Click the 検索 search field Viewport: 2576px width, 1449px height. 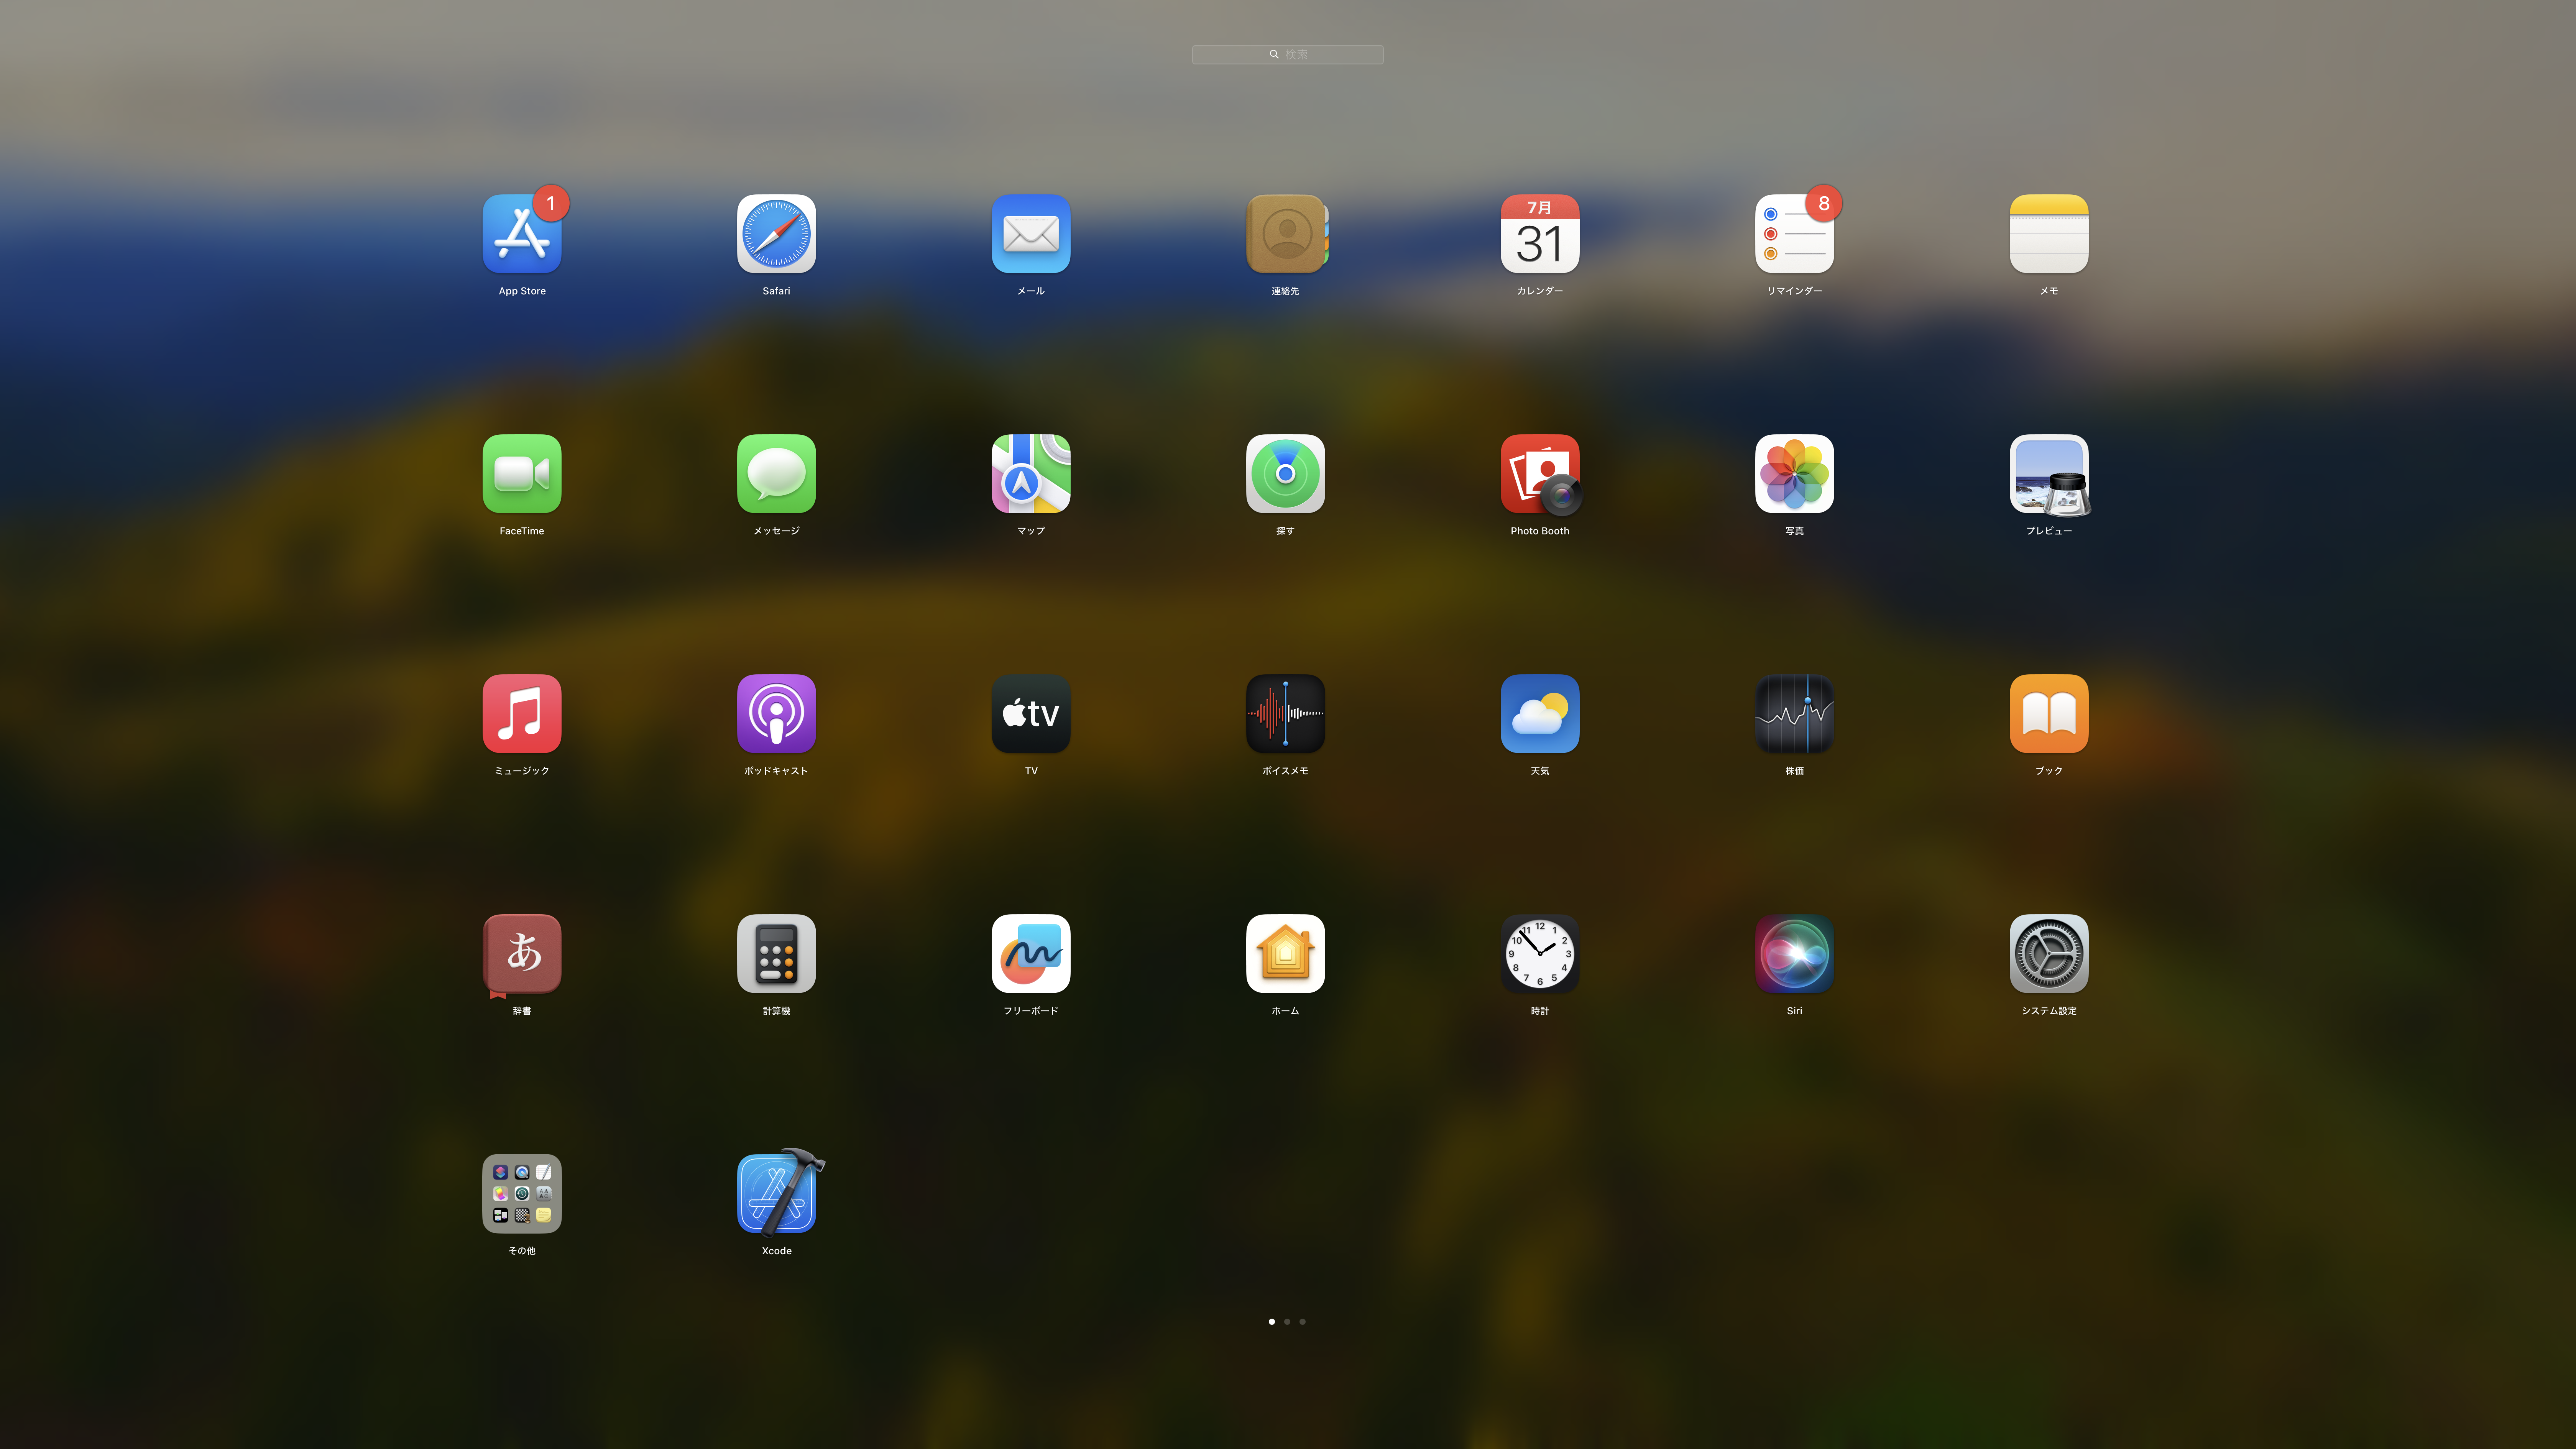point(1288,54)
